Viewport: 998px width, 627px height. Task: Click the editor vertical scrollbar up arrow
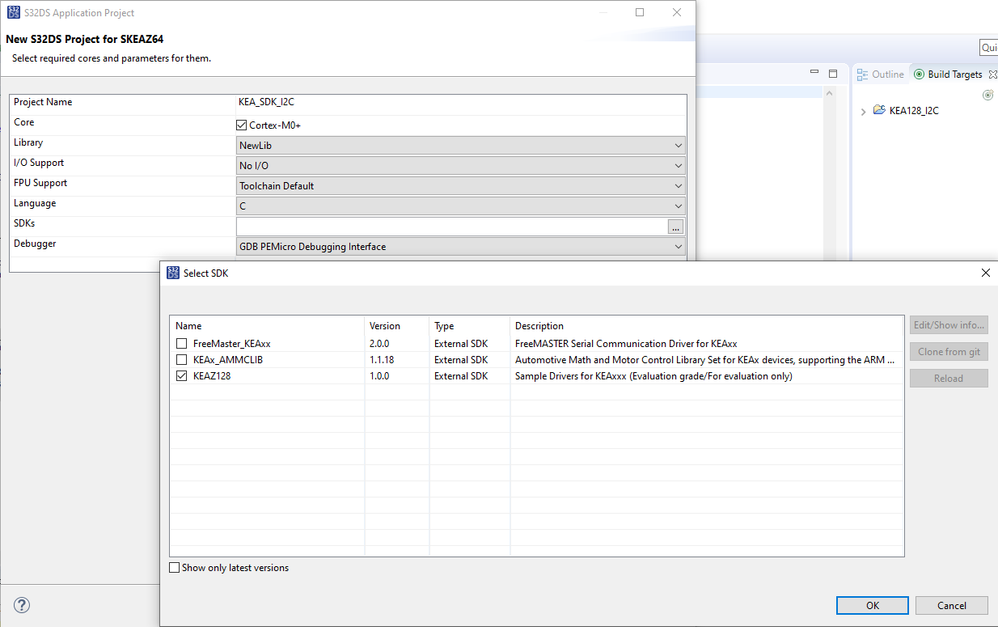[x=829, y=94]
